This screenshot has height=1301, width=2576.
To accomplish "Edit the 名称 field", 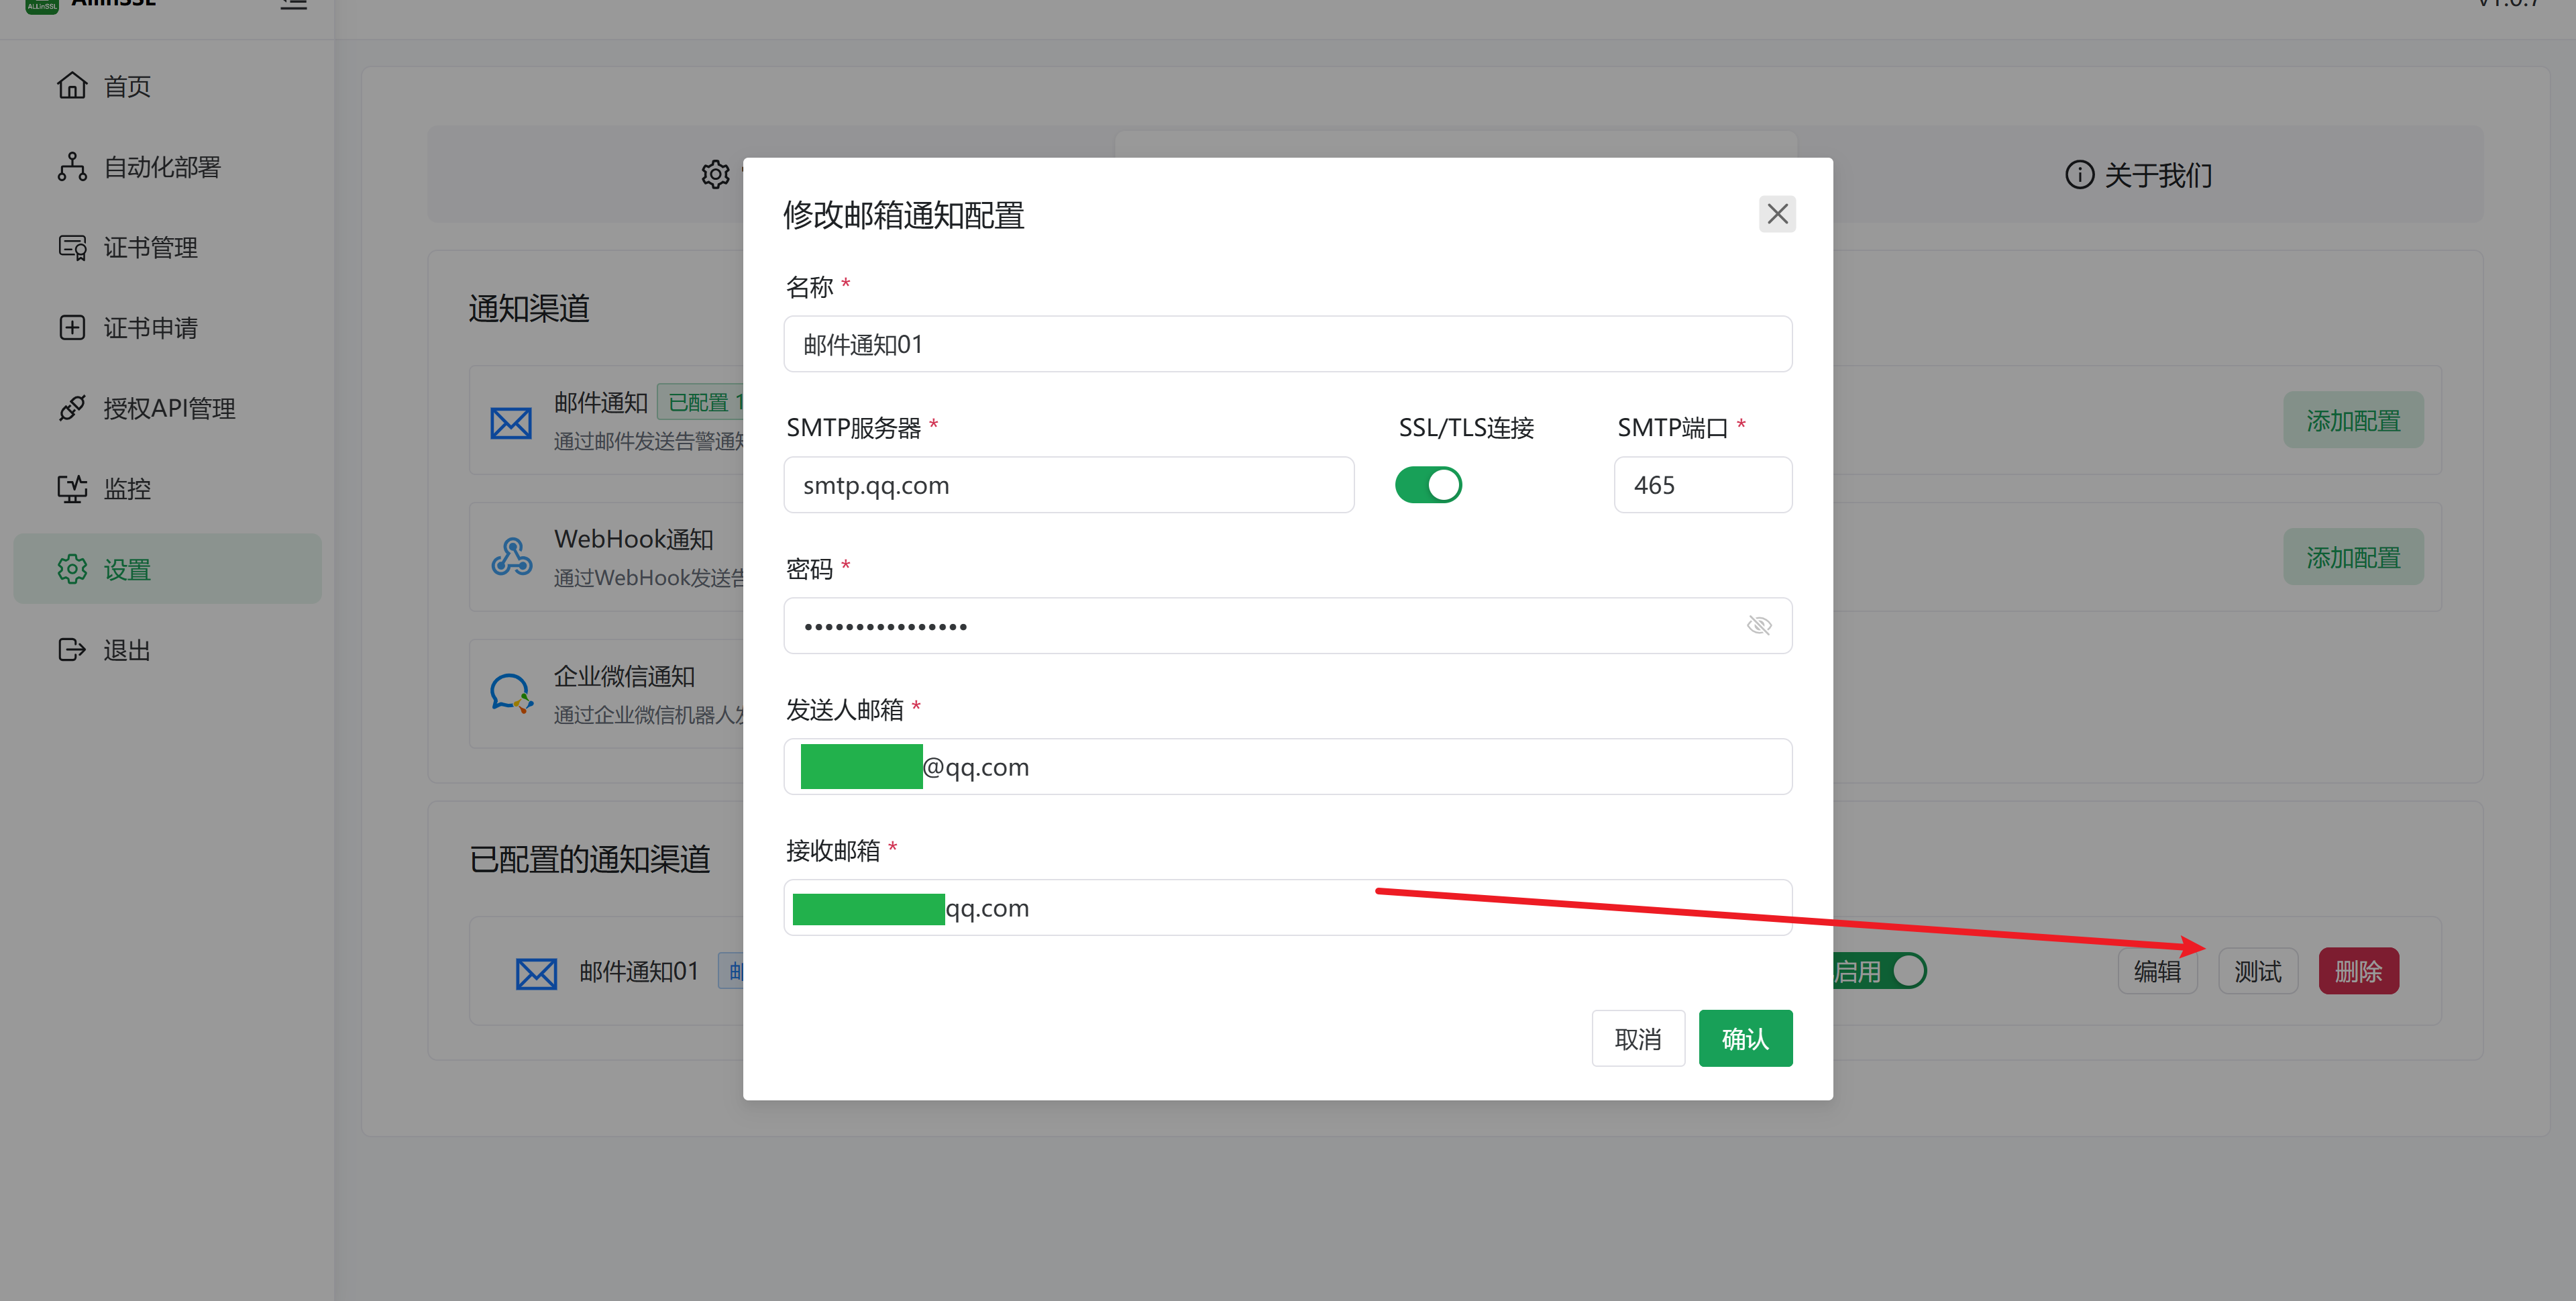I will (x=1287, y=344).
